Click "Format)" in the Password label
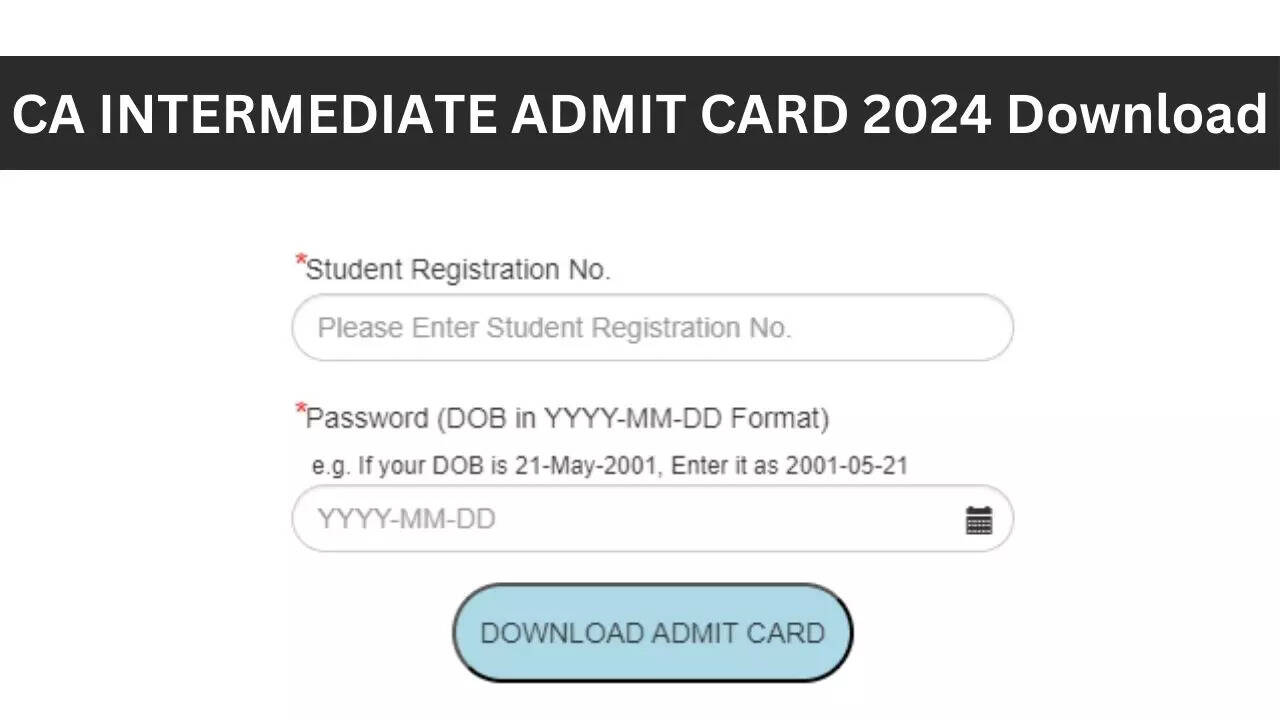 click(x=780, y=418)
